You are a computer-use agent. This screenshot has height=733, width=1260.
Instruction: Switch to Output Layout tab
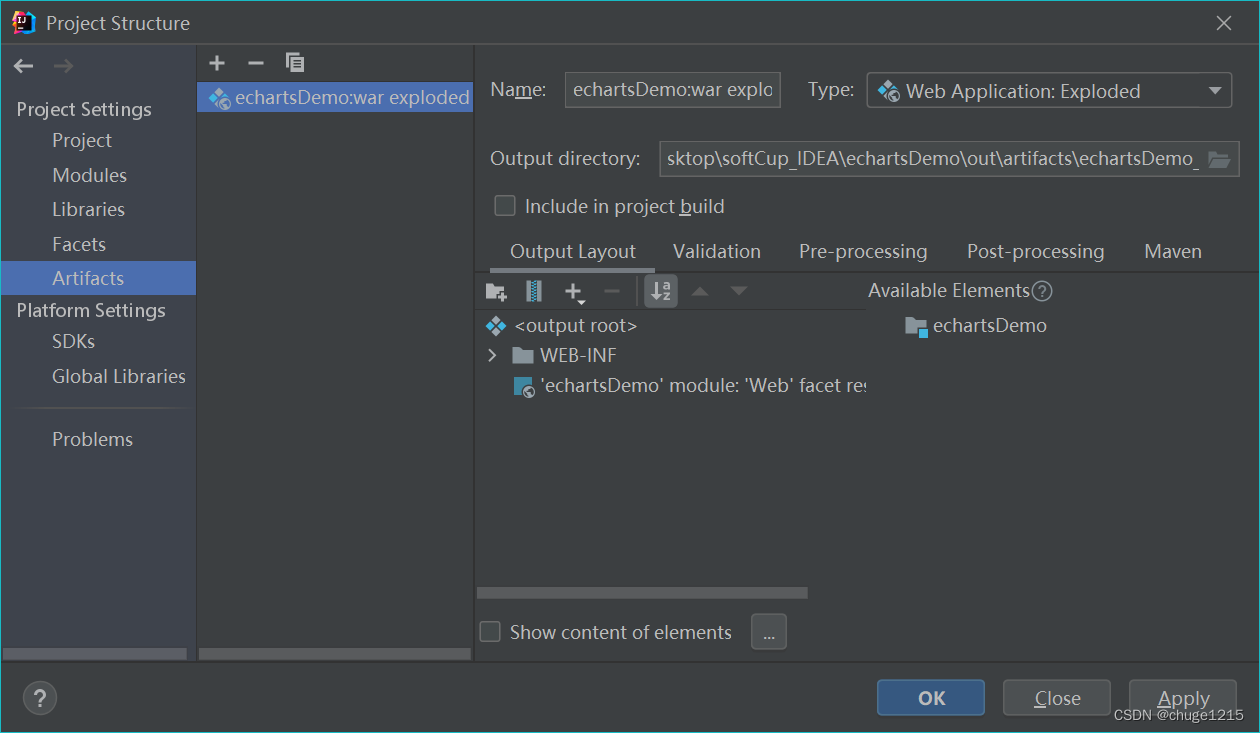573,251
